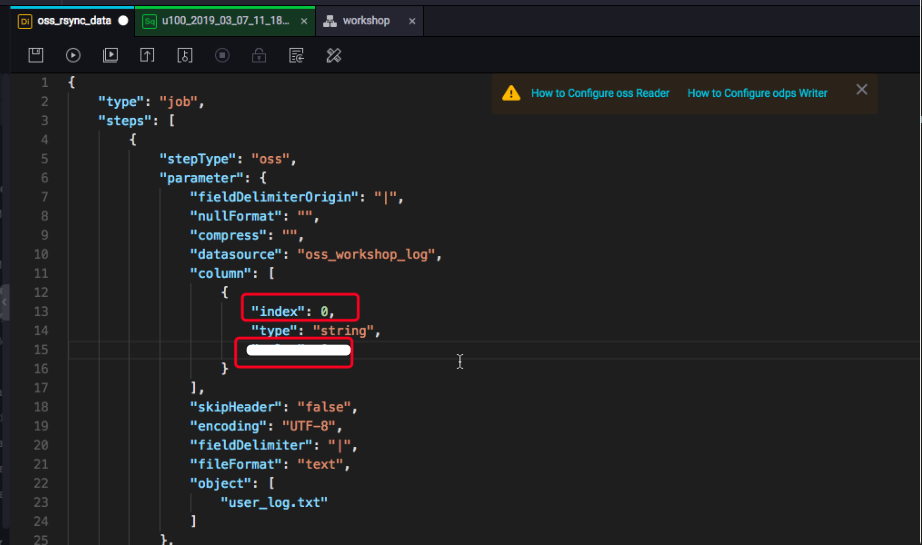The image size is (922, 545).
Task: Click the Save icon in the toolbar
Action: coord(35,56)
